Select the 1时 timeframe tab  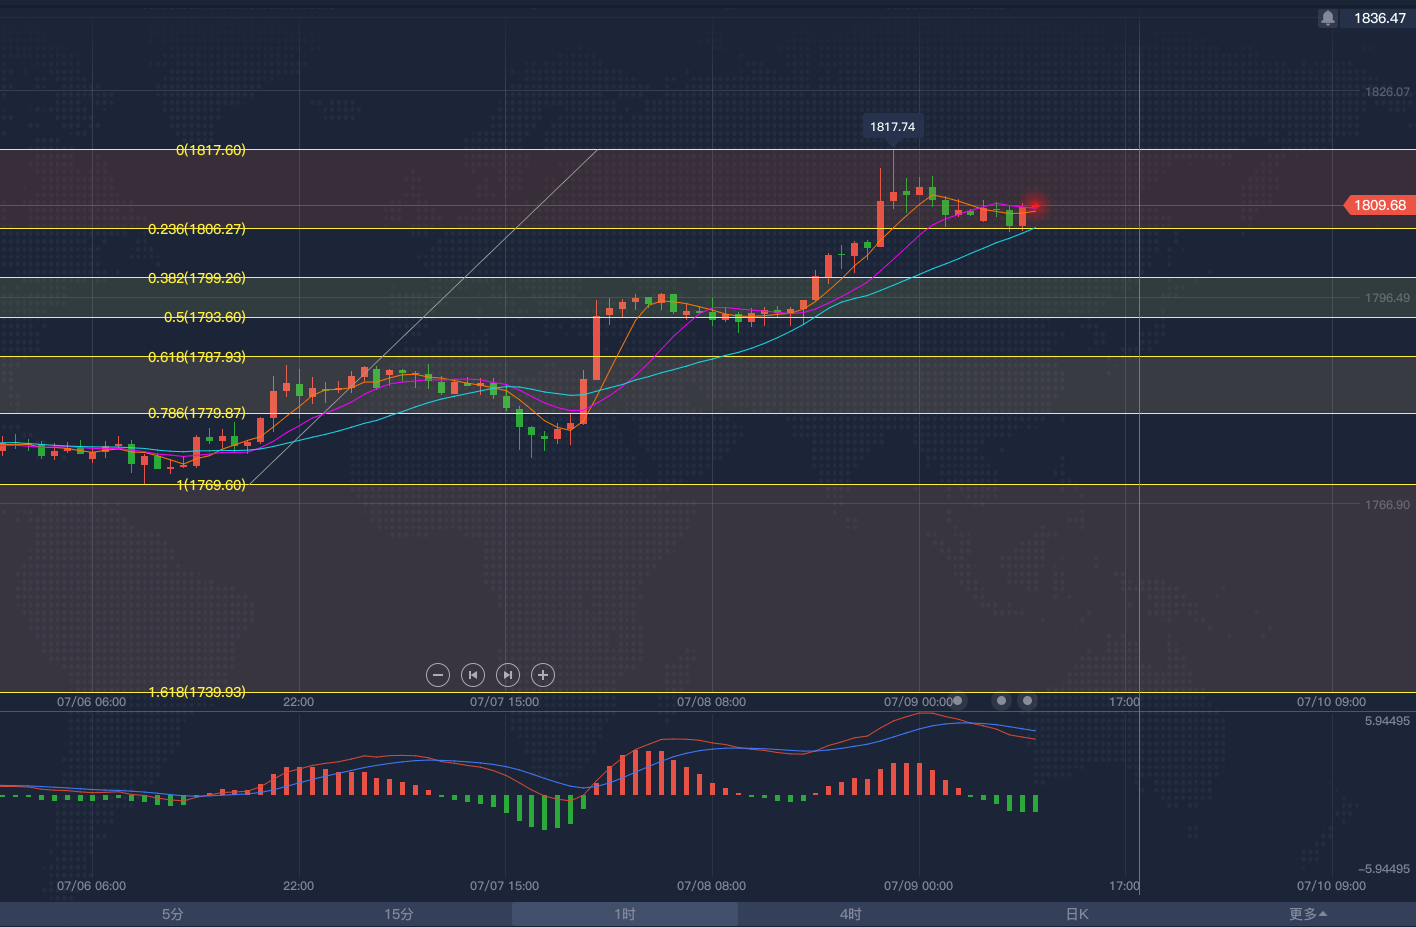625,914
